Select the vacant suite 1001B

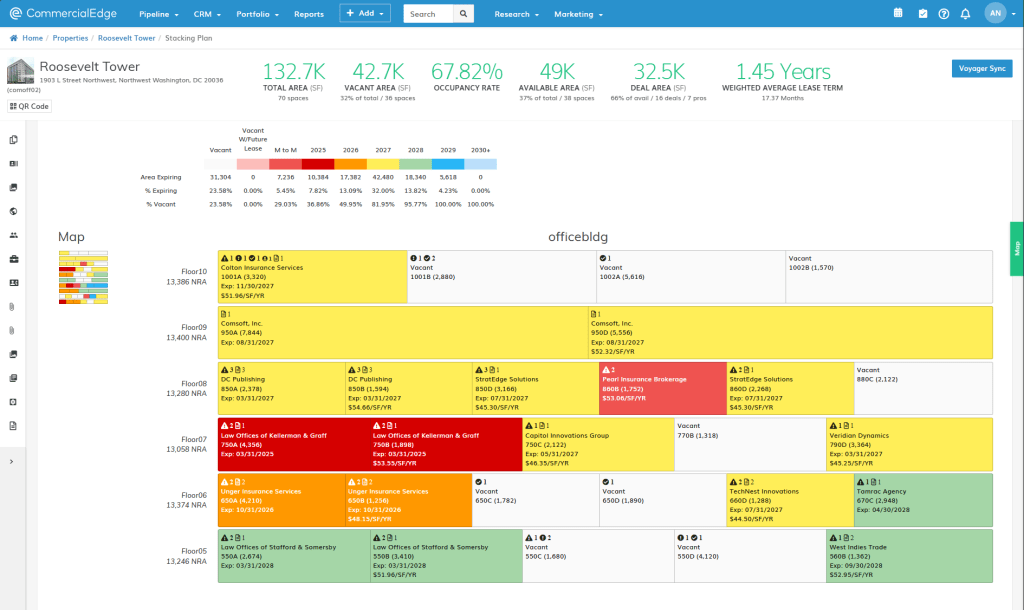click(502, 277)
